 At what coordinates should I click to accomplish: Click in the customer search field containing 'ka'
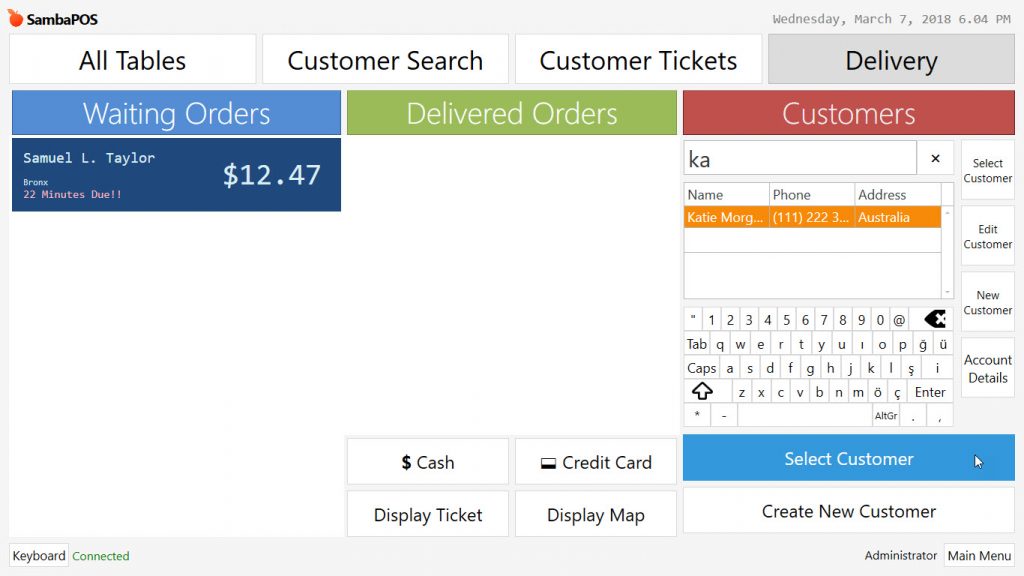800,159
